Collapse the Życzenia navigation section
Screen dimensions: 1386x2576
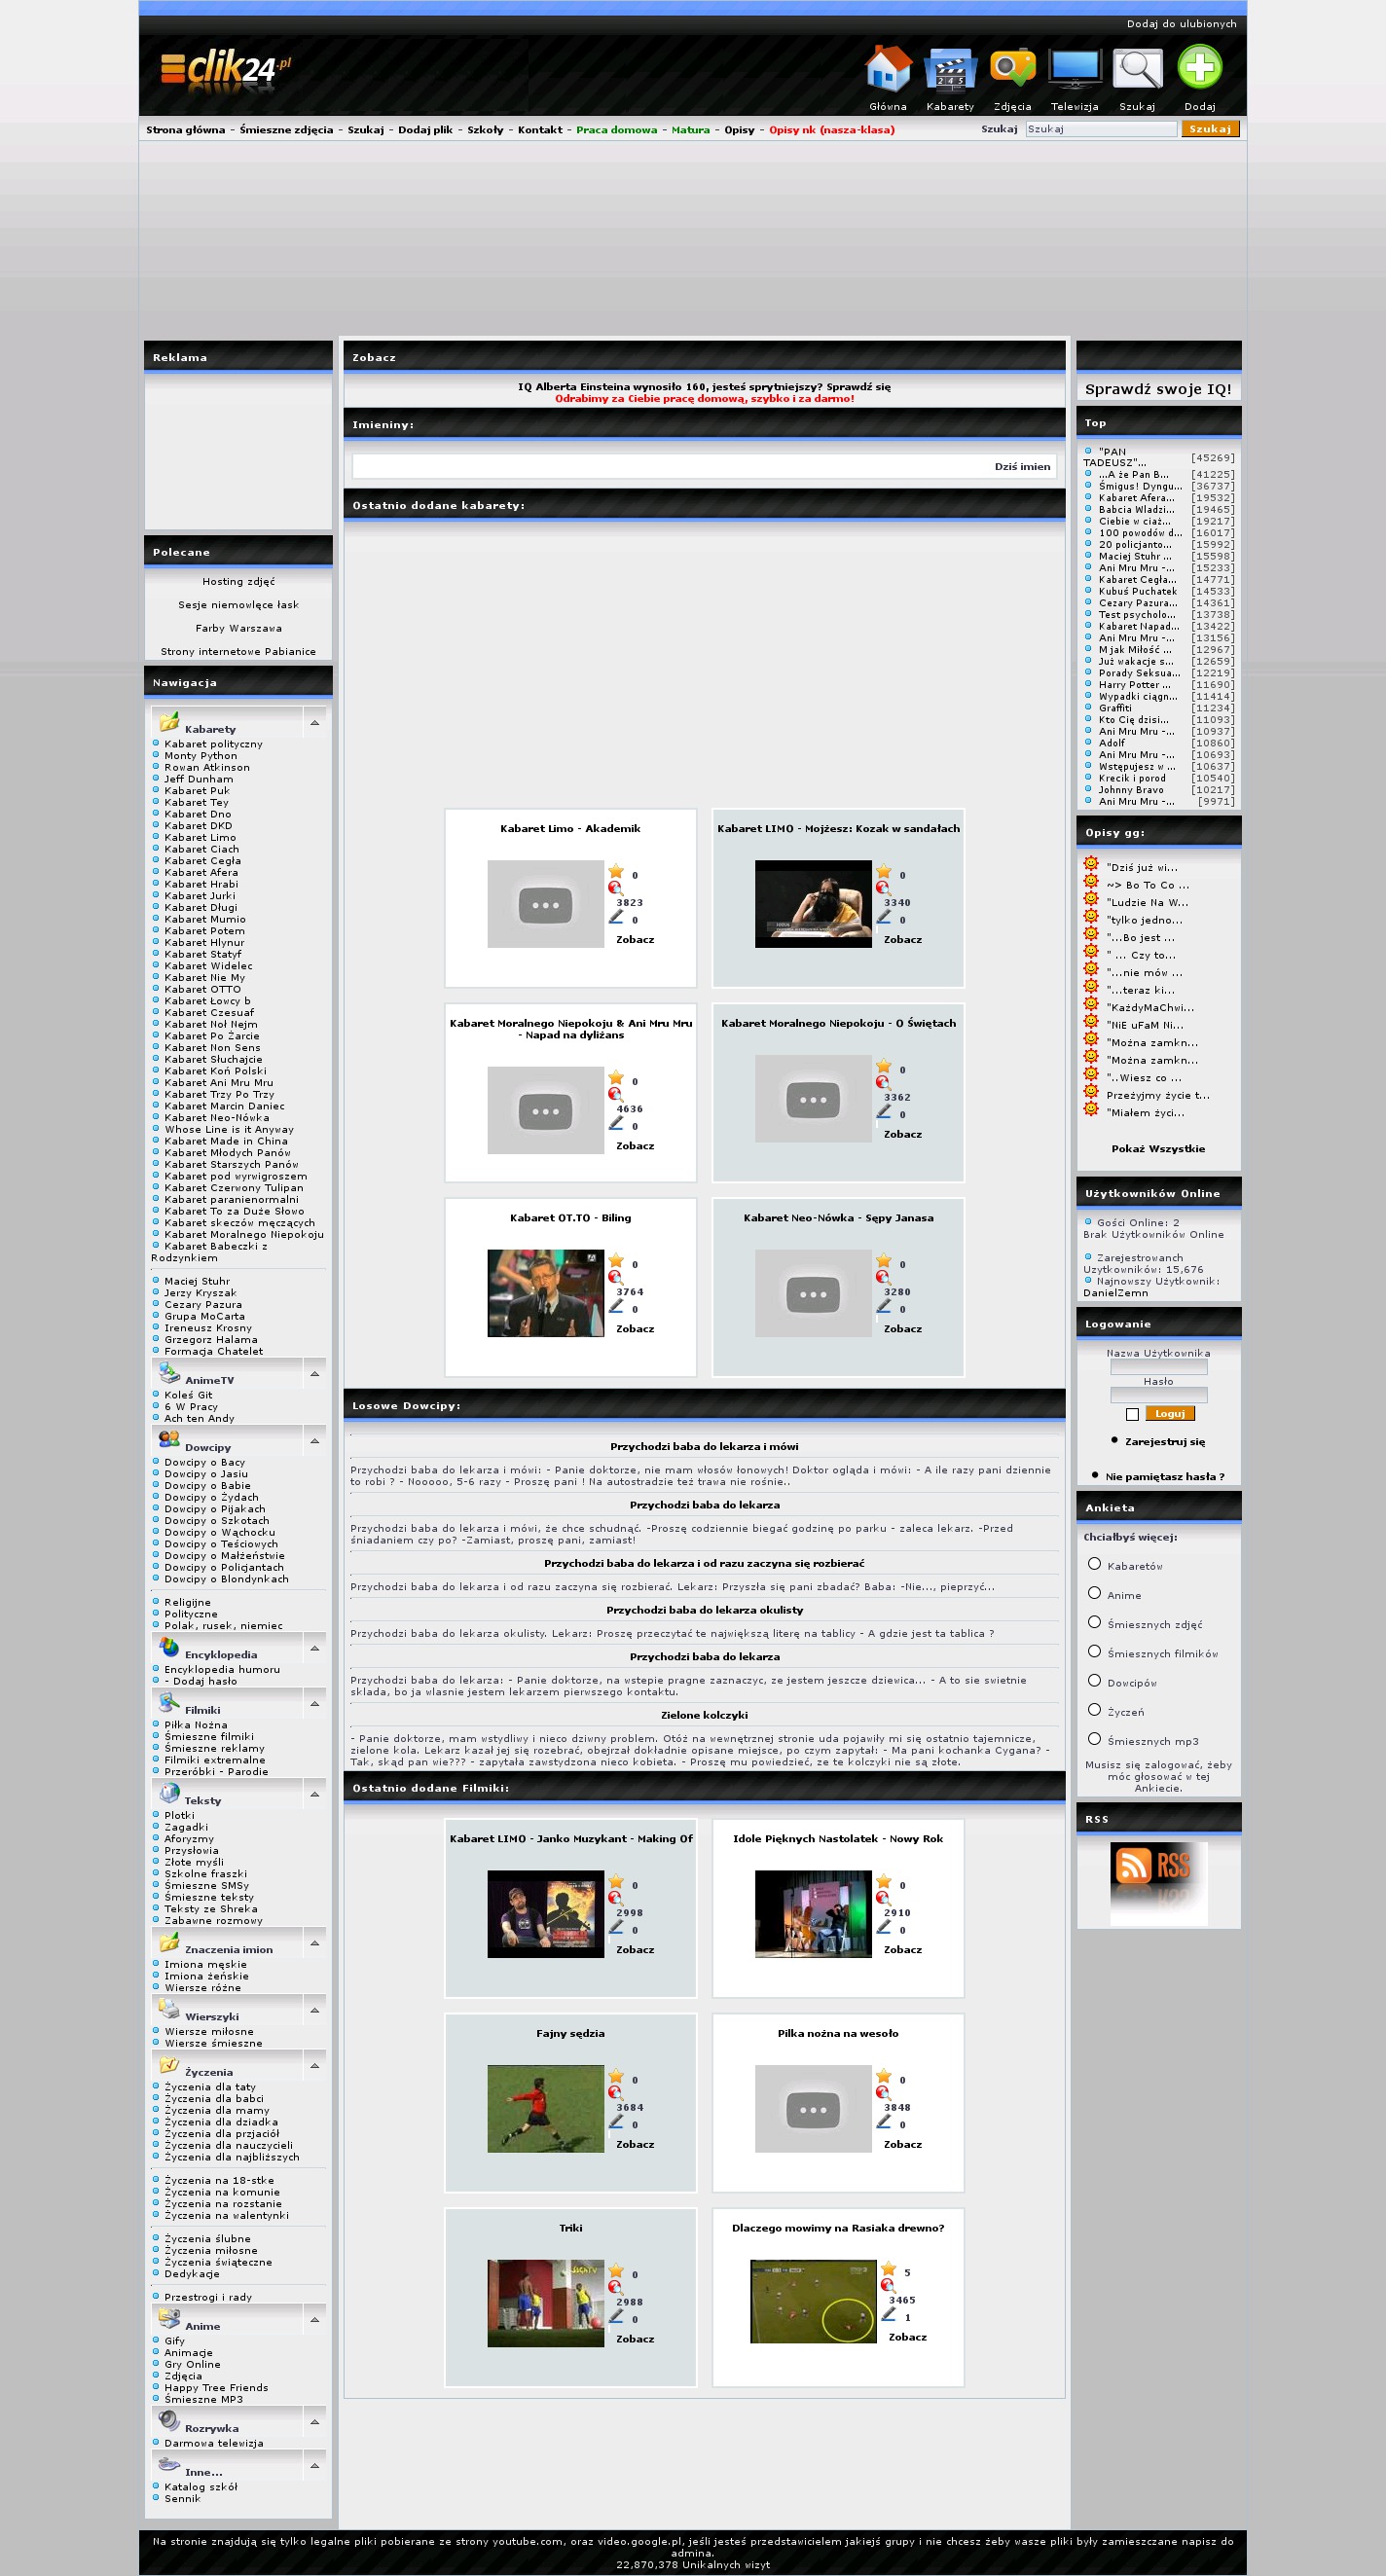(x=315, y=2065)
